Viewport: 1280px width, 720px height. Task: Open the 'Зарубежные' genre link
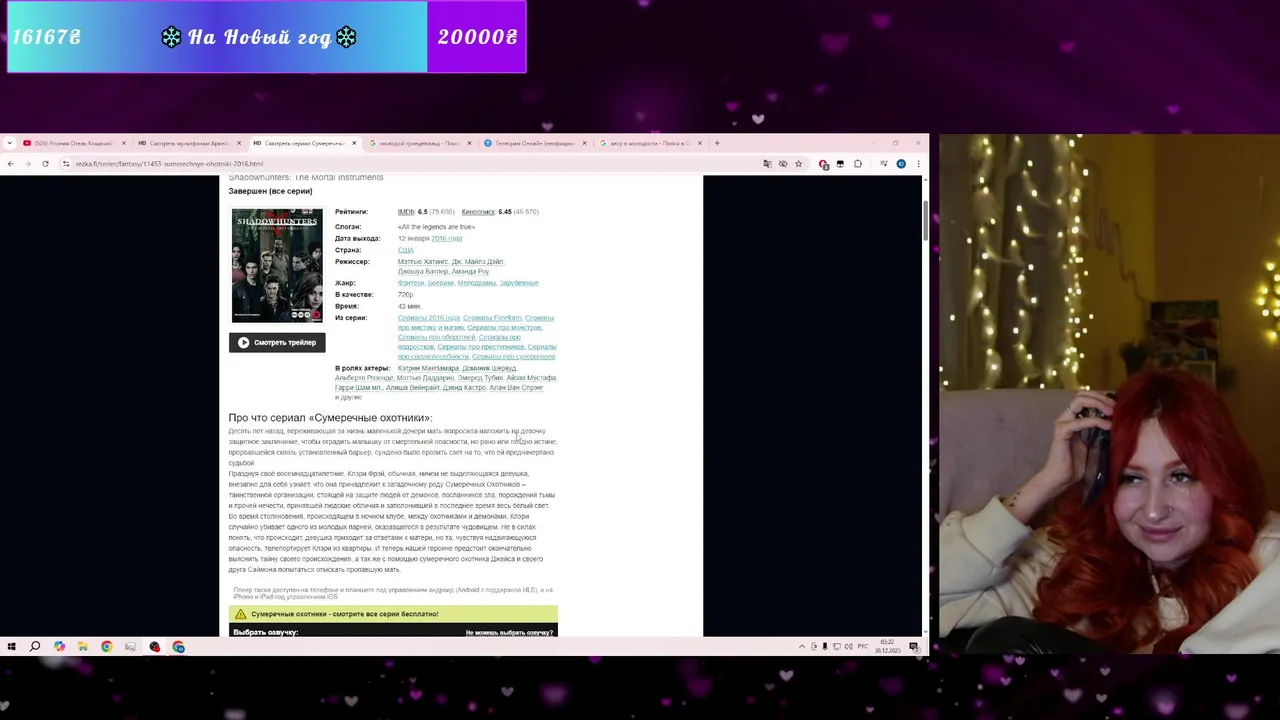[x=519, y=283]
